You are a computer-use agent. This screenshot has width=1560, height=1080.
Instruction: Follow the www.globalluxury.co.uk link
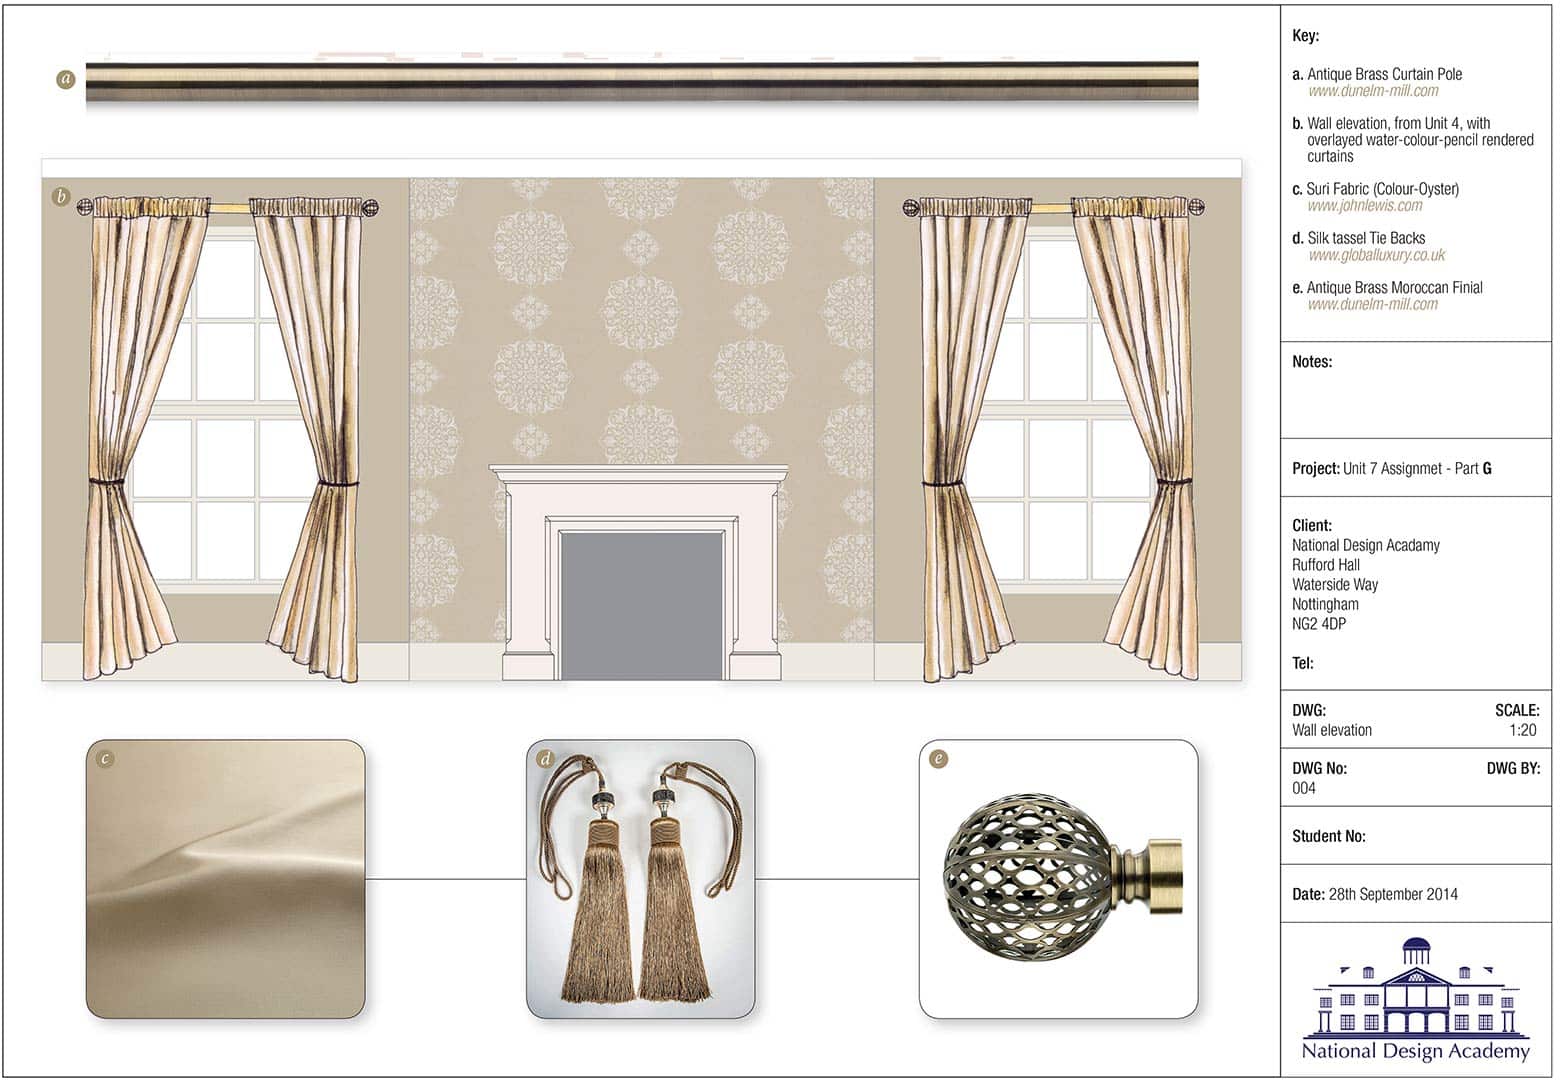click(x=1376, y=255)
